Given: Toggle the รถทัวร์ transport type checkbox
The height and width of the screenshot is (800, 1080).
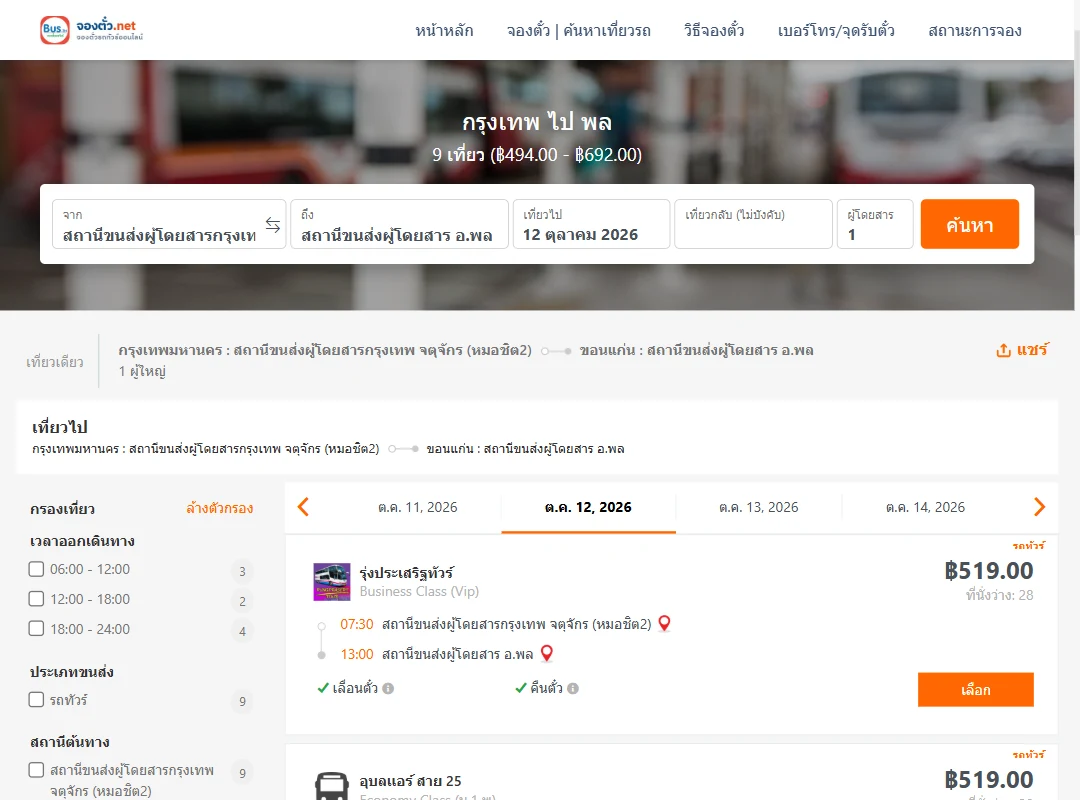Looking at the screenshot, I should point(37,699).
